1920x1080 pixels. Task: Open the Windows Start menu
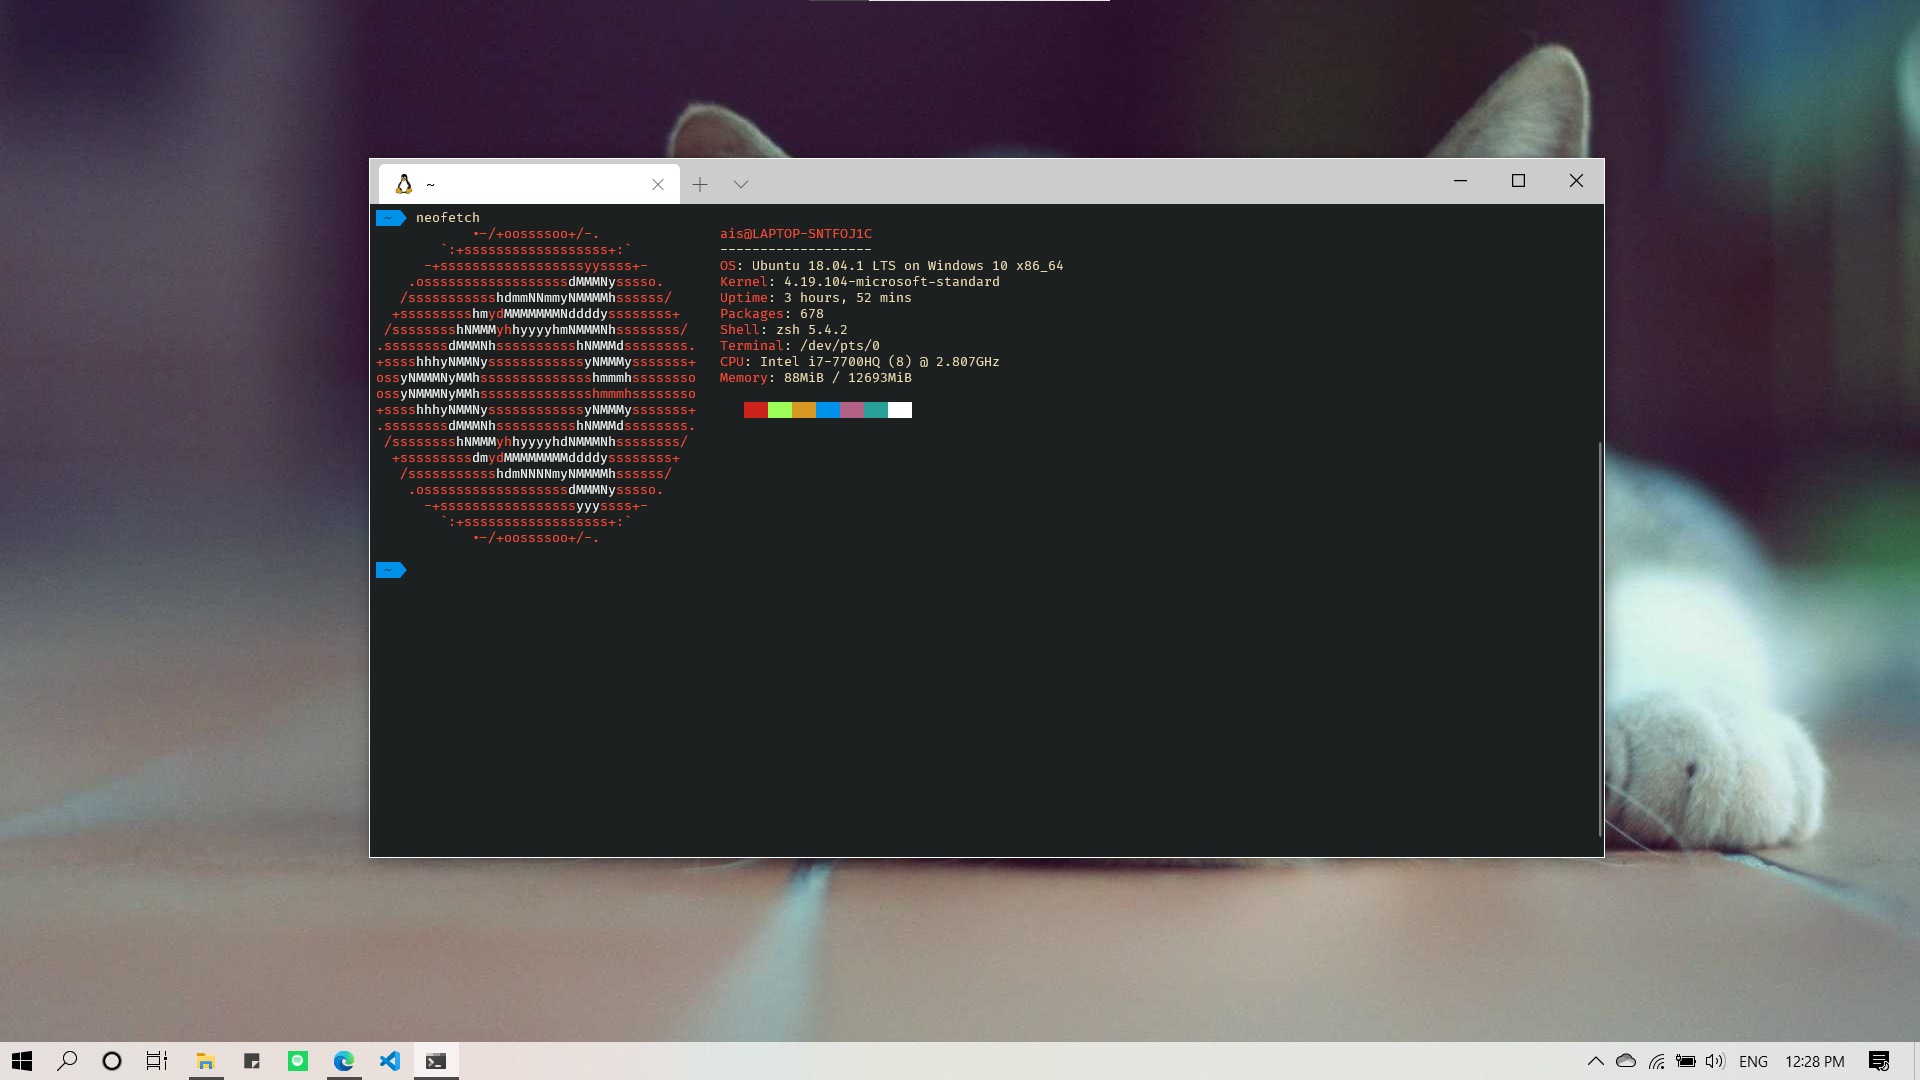(x=22, y=1061)
